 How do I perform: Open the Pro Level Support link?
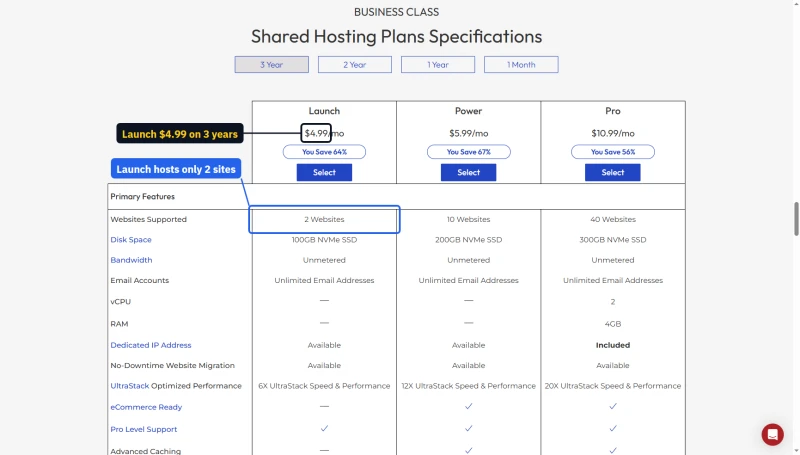point(143,429)
